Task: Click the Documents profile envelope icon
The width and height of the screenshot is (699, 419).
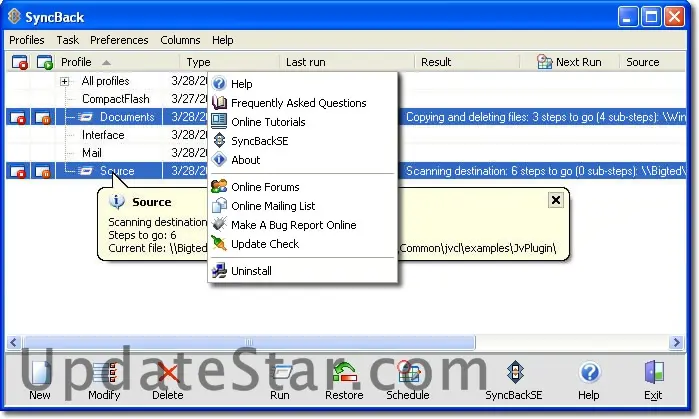Action: pos(85,118)
